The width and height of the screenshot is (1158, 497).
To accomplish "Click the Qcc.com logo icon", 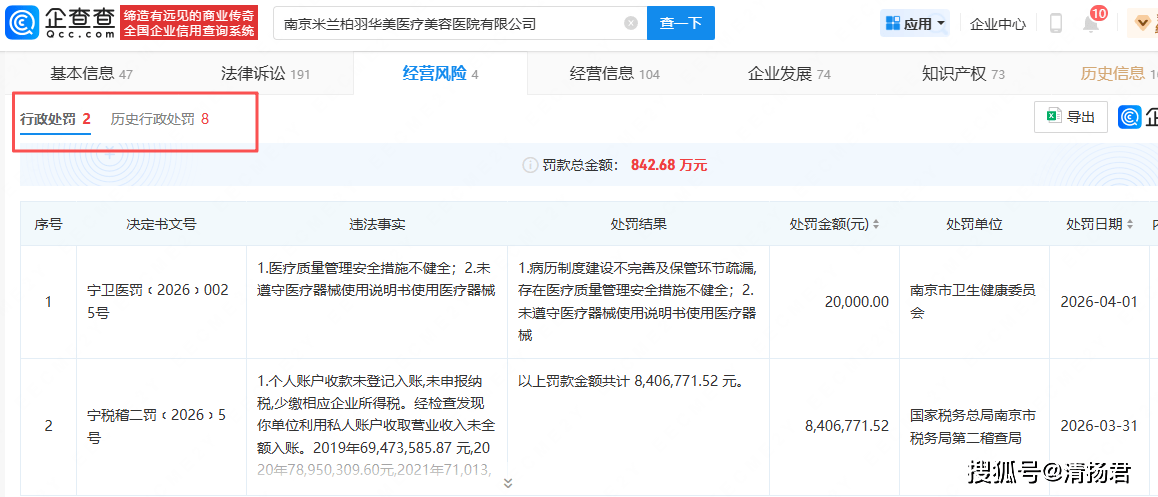I will (21, 22).
